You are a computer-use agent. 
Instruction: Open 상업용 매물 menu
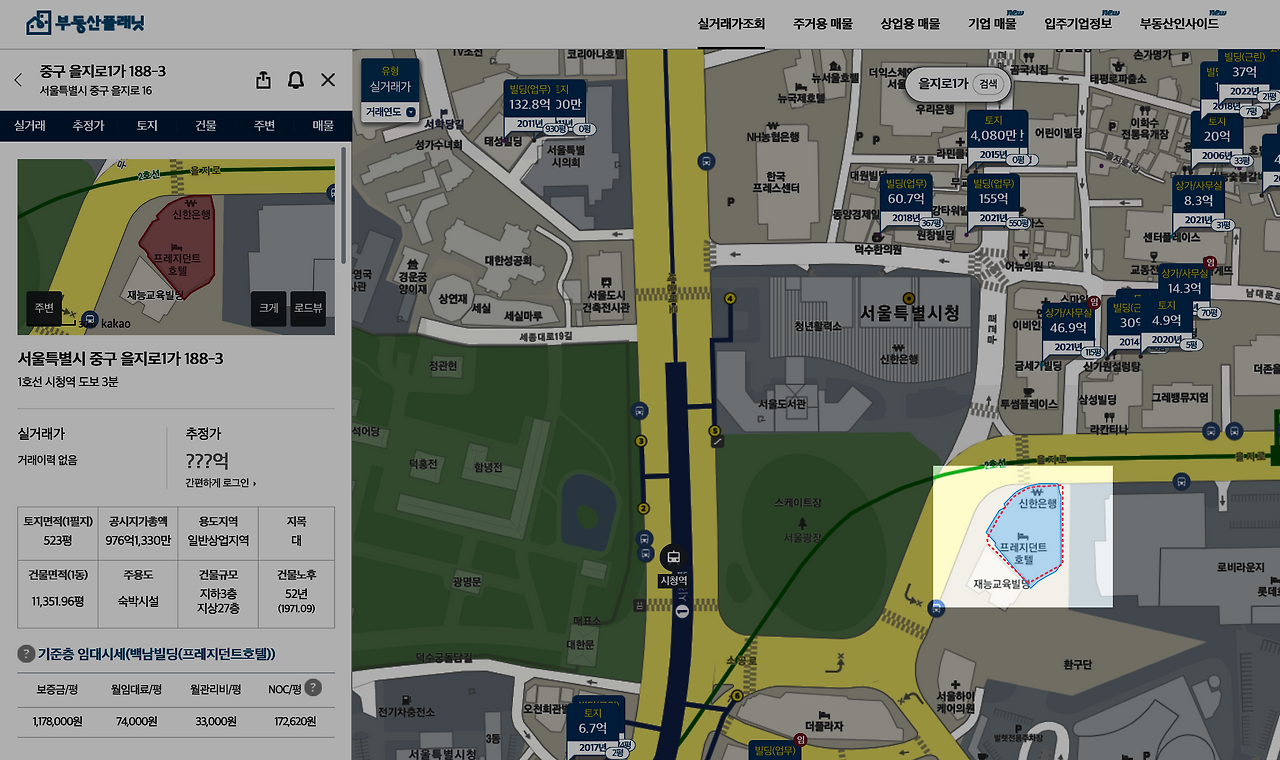click(x=910, y=24)
